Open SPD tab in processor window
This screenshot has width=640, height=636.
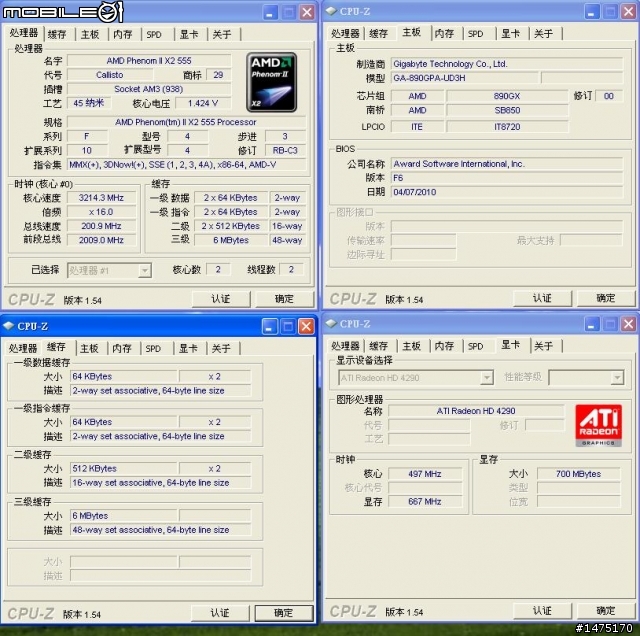coord(154,34)
